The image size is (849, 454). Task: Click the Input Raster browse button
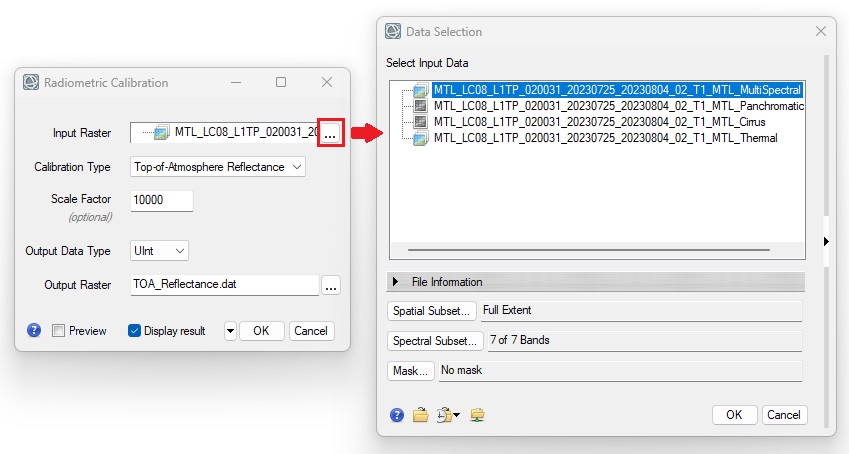pos(331,132)
